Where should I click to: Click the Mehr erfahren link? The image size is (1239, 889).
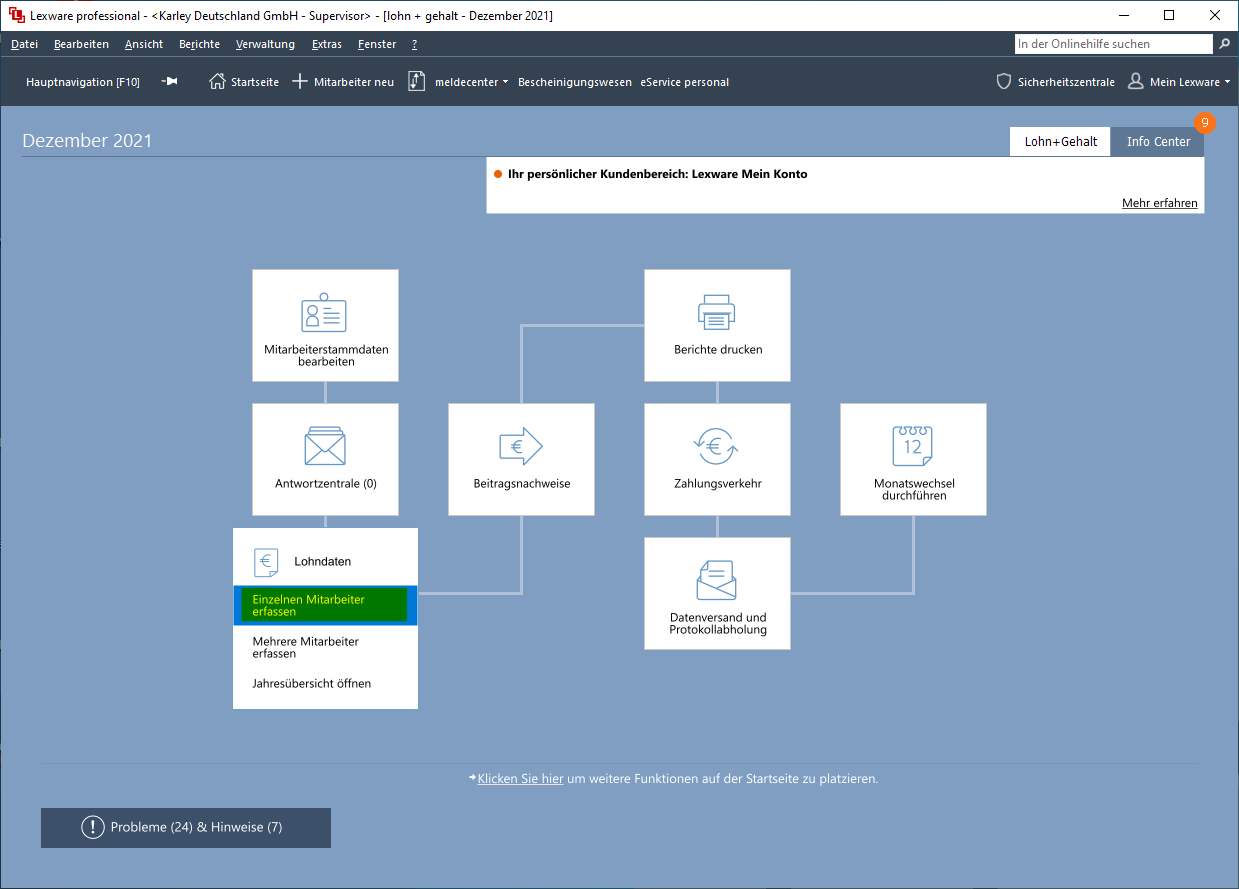(x=1160, y=203)
